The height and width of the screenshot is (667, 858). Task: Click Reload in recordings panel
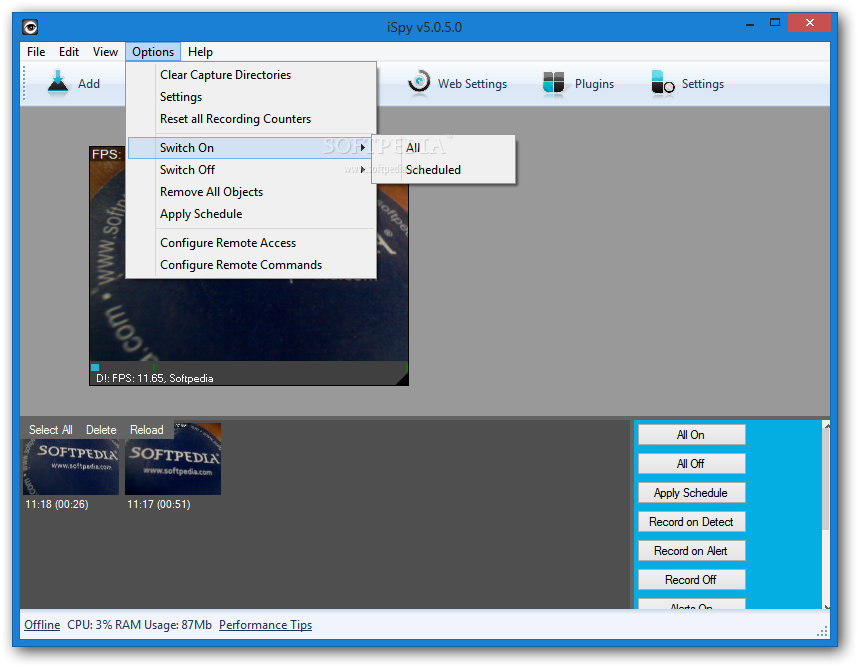(x=147, y=430)
